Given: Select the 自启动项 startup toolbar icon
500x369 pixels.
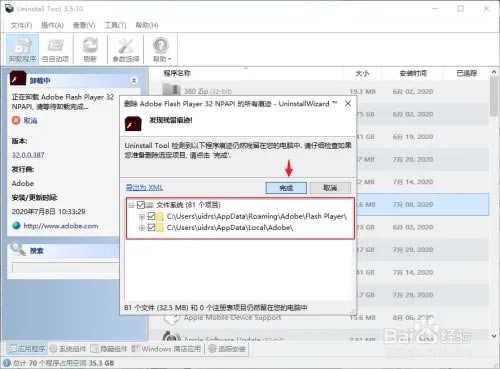Looking at the screenshot, I should pos(55,49).
